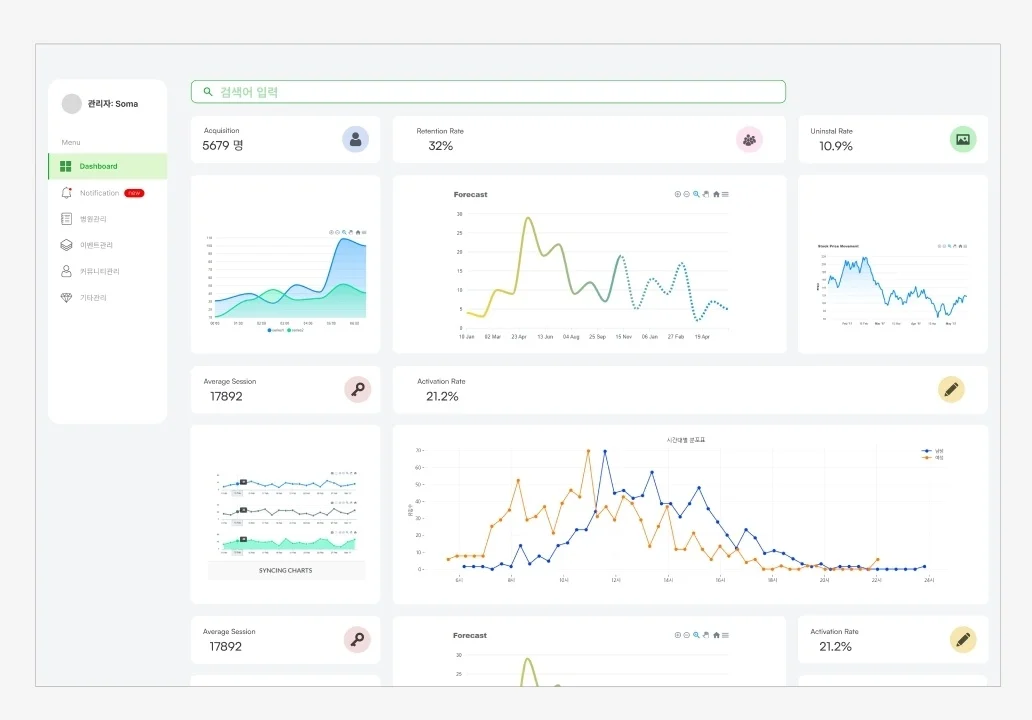Viewport: 1032px width, 720px height.
Task: Click the profile avatar next to 관리자: Soma
Action: [x=71, y=103]
